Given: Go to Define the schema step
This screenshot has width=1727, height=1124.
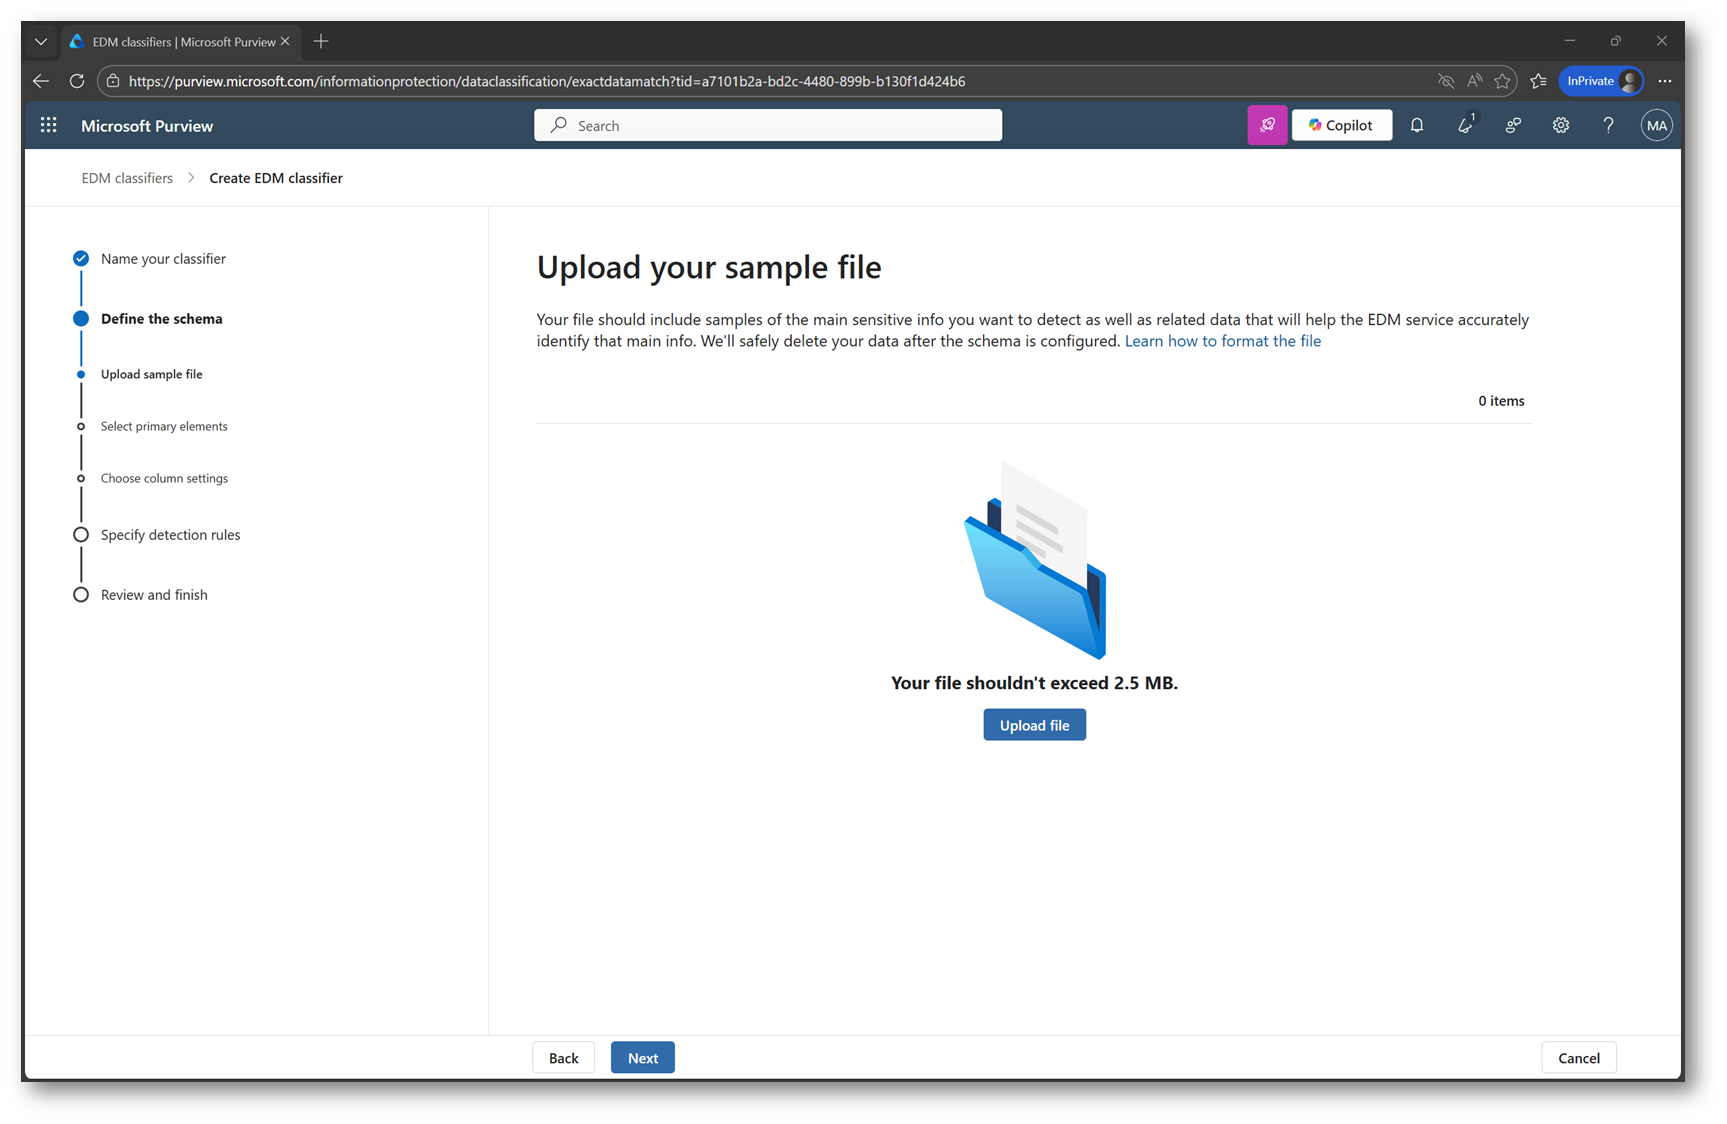Looking at the screenshot, I should pos(162,318).
